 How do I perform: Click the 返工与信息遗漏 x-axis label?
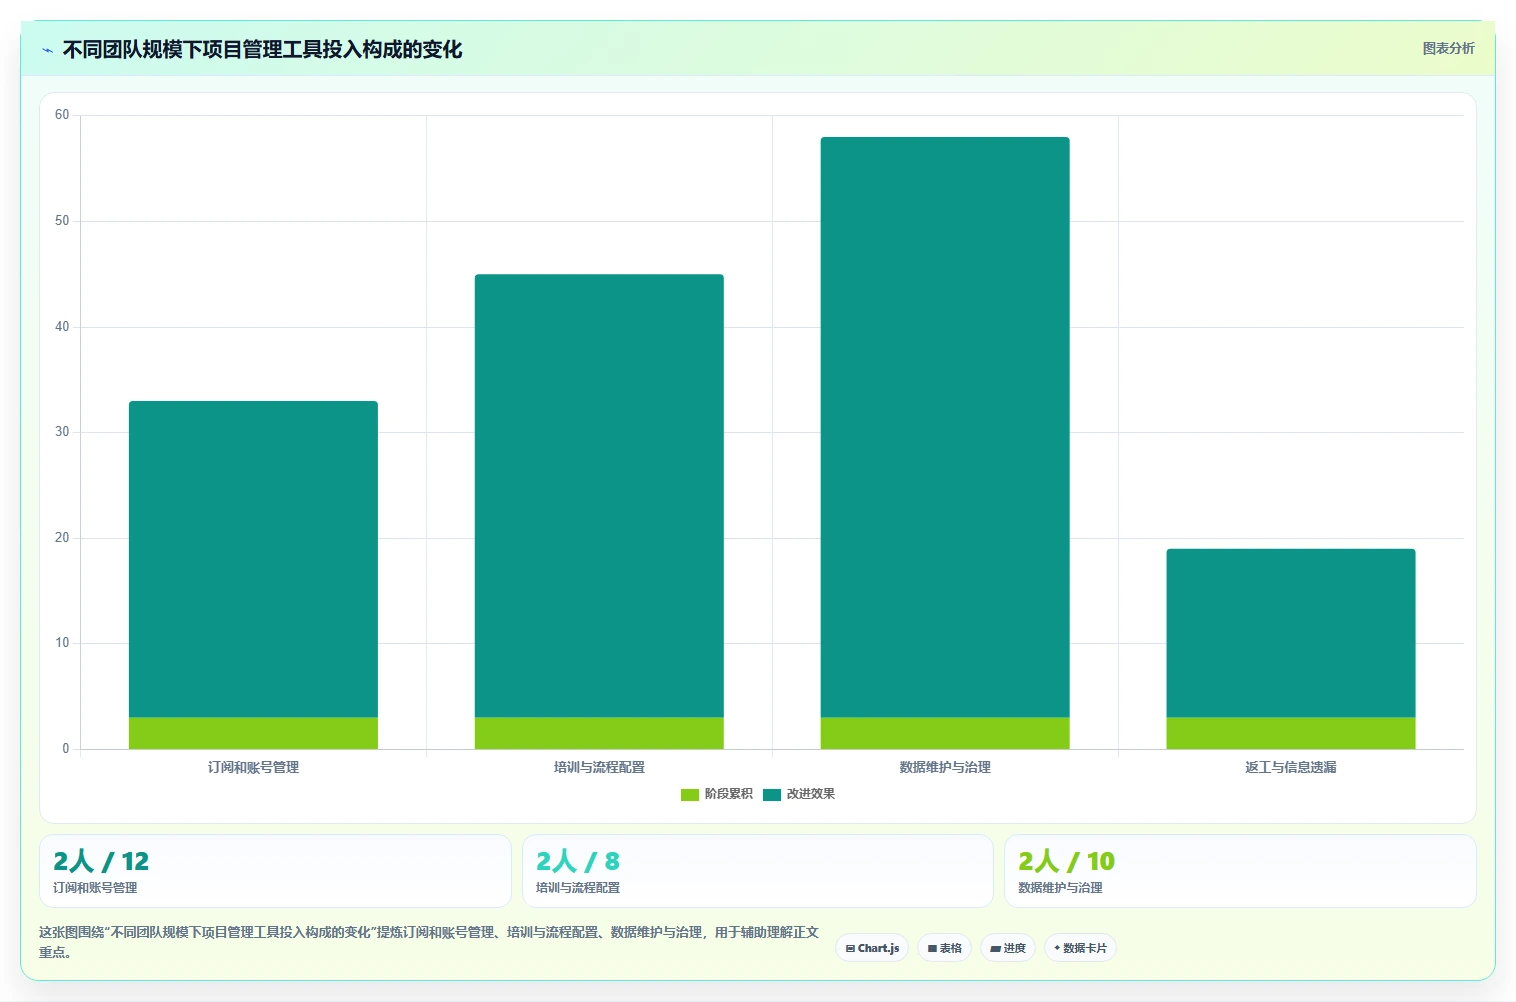(1291, 767)
